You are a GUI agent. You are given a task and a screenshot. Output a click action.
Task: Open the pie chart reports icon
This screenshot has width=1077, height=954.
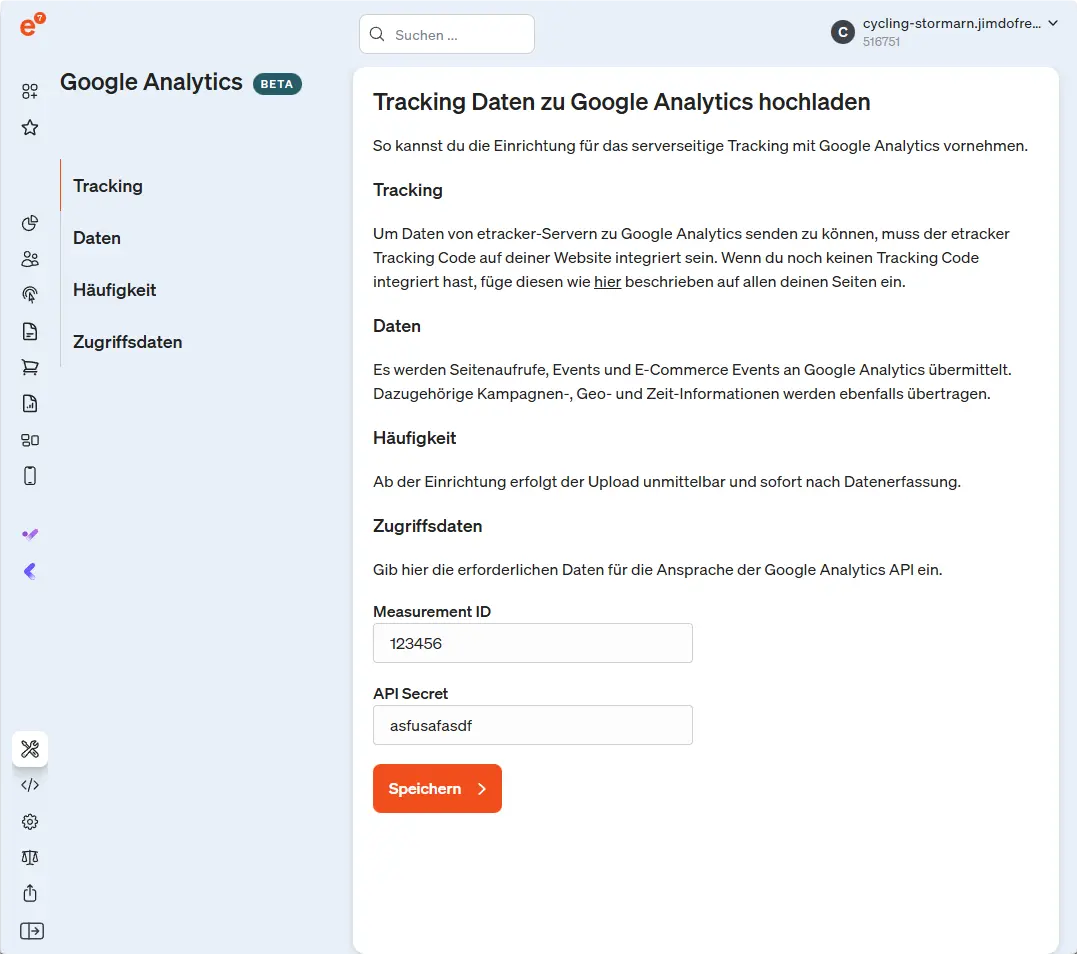pos(30,223)
